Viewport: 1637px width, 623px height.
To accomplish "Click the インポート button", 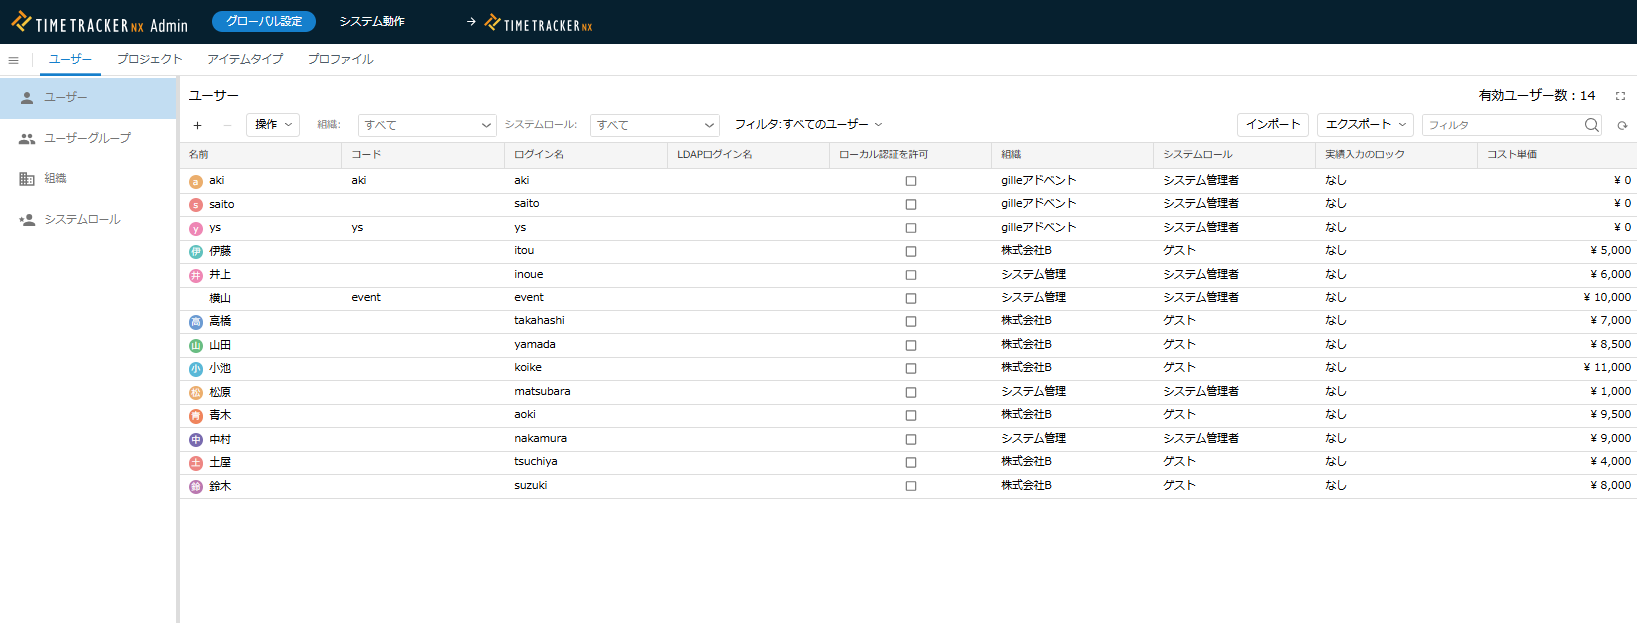I will (x=1273, y=125).
